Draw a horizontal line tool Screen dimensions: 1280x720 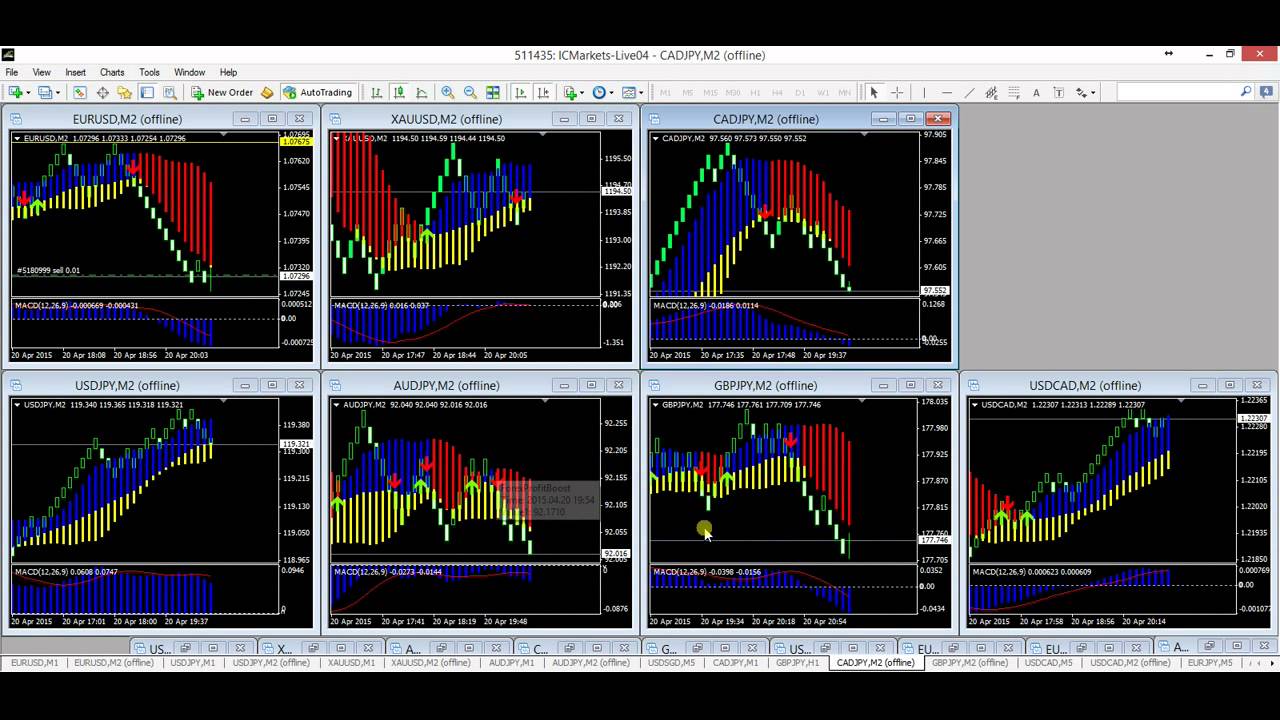tap(947, 92)
